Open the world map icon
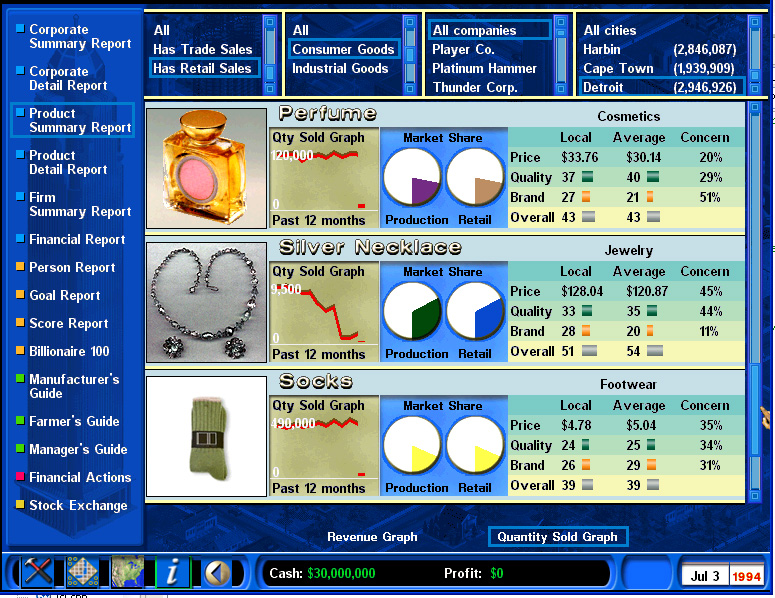The height and width of the screenshot is (598, 775). [x=128, y=572]
